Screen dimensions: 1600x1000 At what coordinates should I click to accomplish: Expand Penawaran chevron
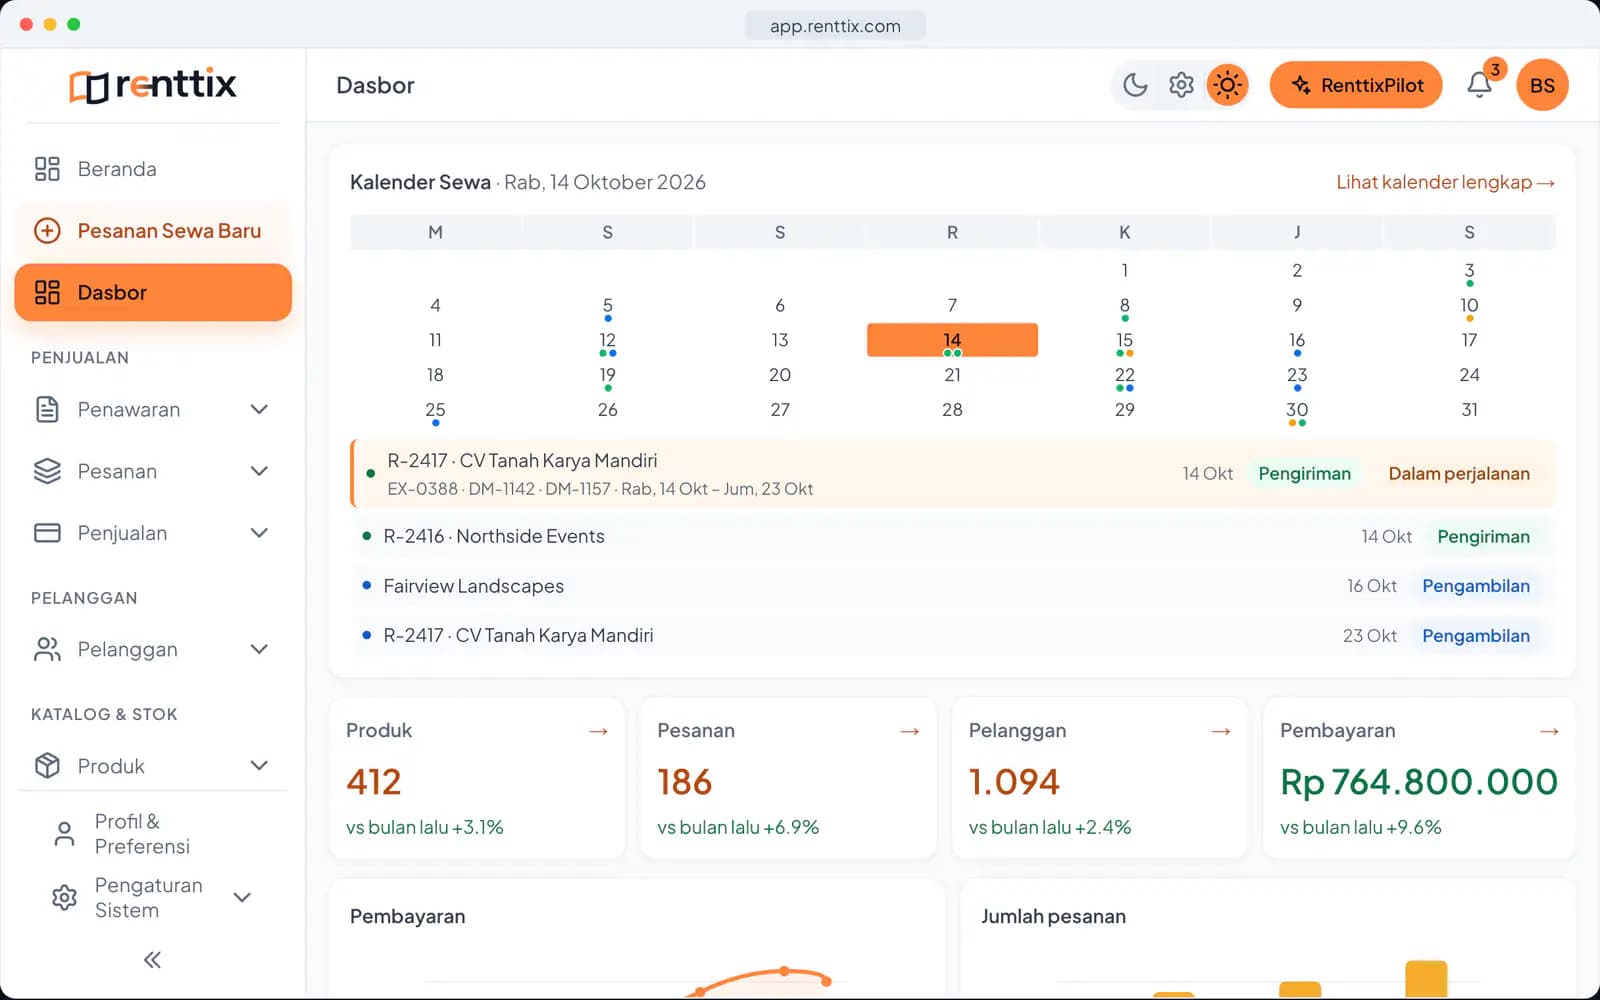[x=259, y=409]
